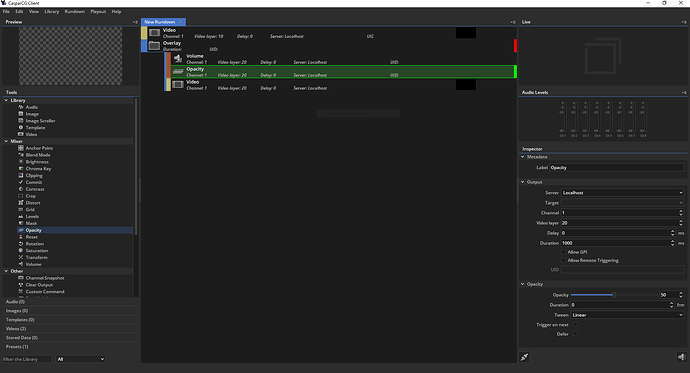Toggle Allow Remote Triggering checkbox
The height and width of the screenshot is (373, 690).
[x=563, y=260]
